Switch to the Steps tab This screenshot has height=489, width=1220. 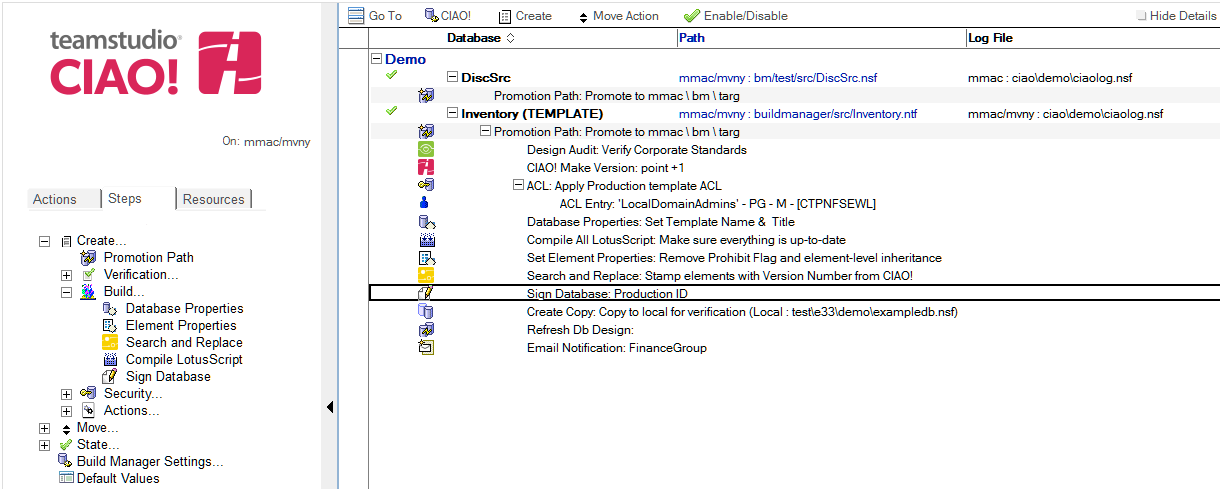tap(137, 198)
